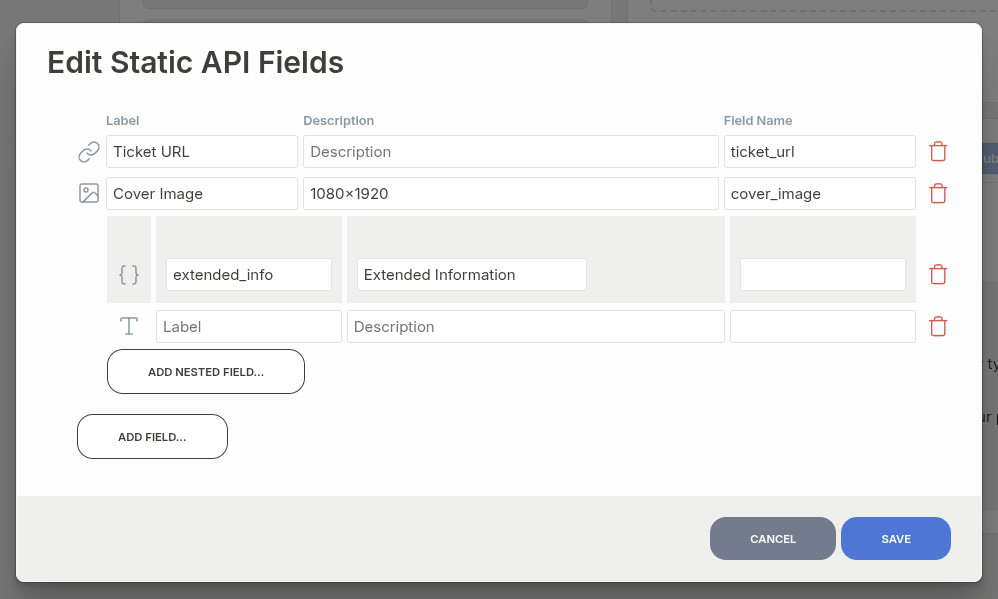Image resolution: width=998 pixels, height=599 pixels.
Task: Click the Add Field button
Action: point(152,437)
